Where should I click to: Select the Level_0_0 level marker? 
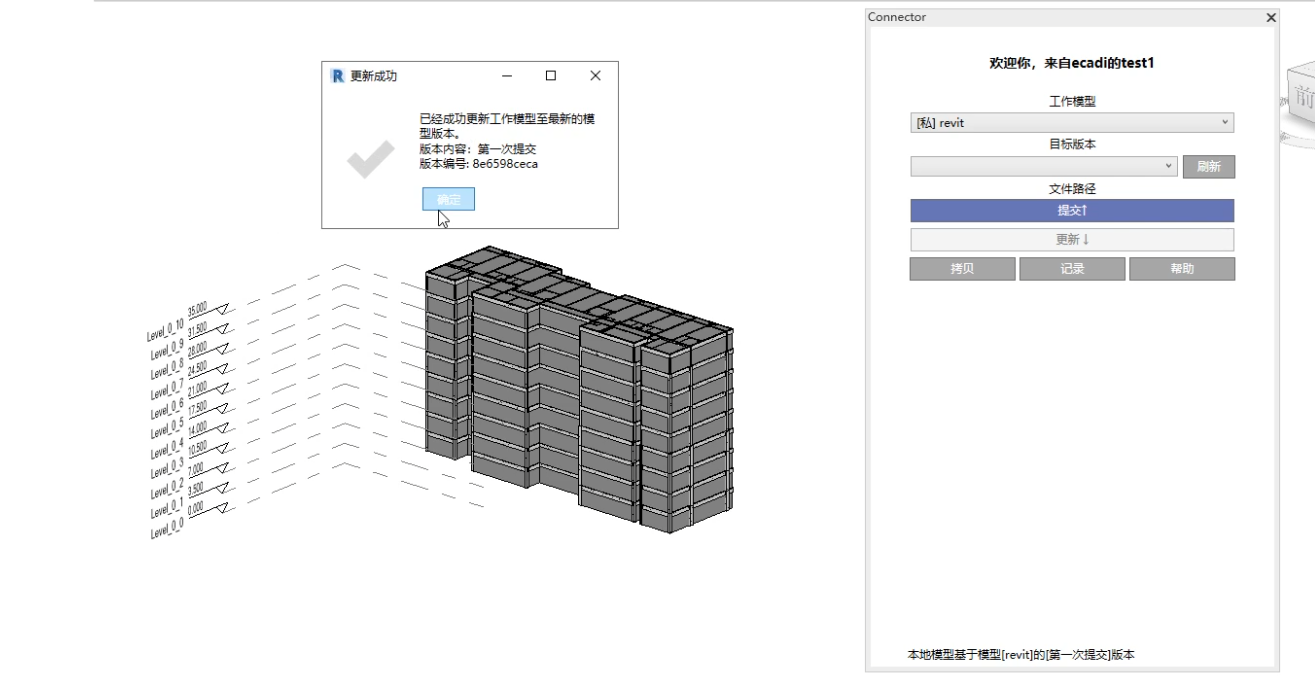167,527
